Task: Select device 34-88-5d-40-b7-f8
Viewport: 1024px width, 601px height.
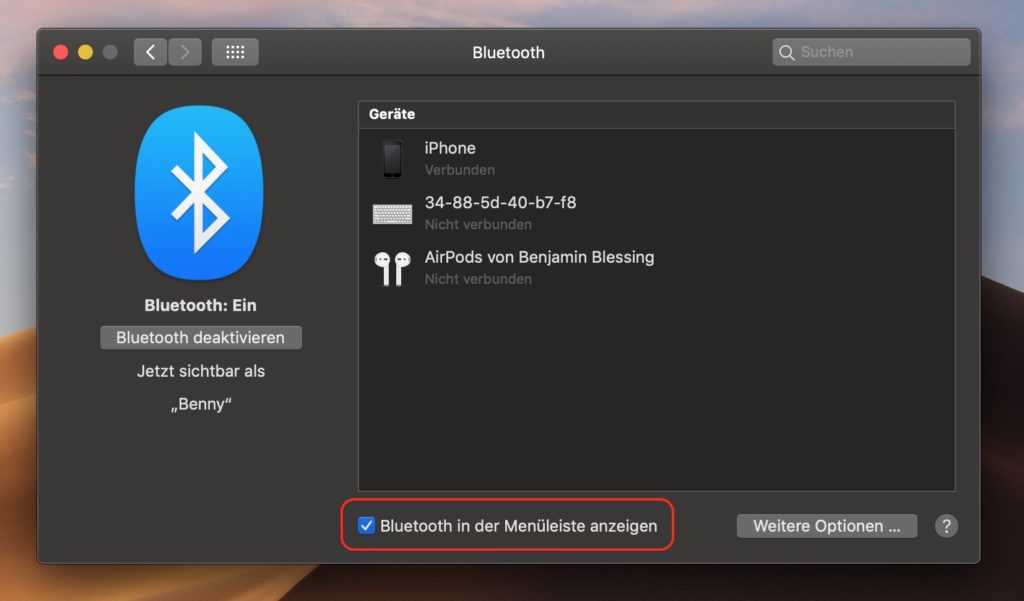Action: point(656,213)
